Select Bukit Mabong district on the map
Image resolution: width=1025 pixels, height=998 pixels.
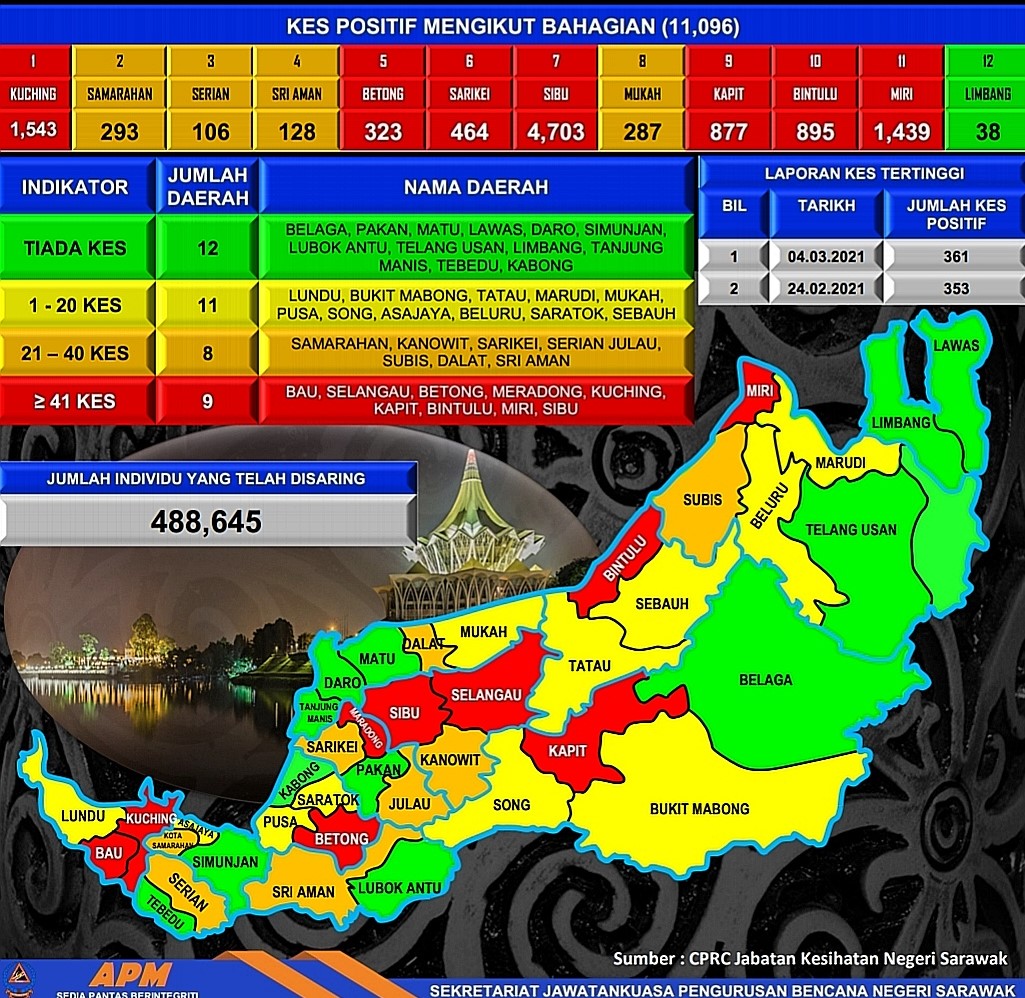(699, 808)
